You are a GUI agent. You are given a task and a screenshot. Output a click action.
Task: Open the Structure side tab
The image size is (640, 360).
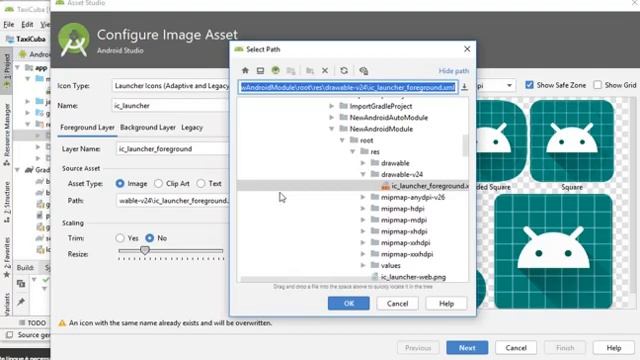click(x=7, y=202)
